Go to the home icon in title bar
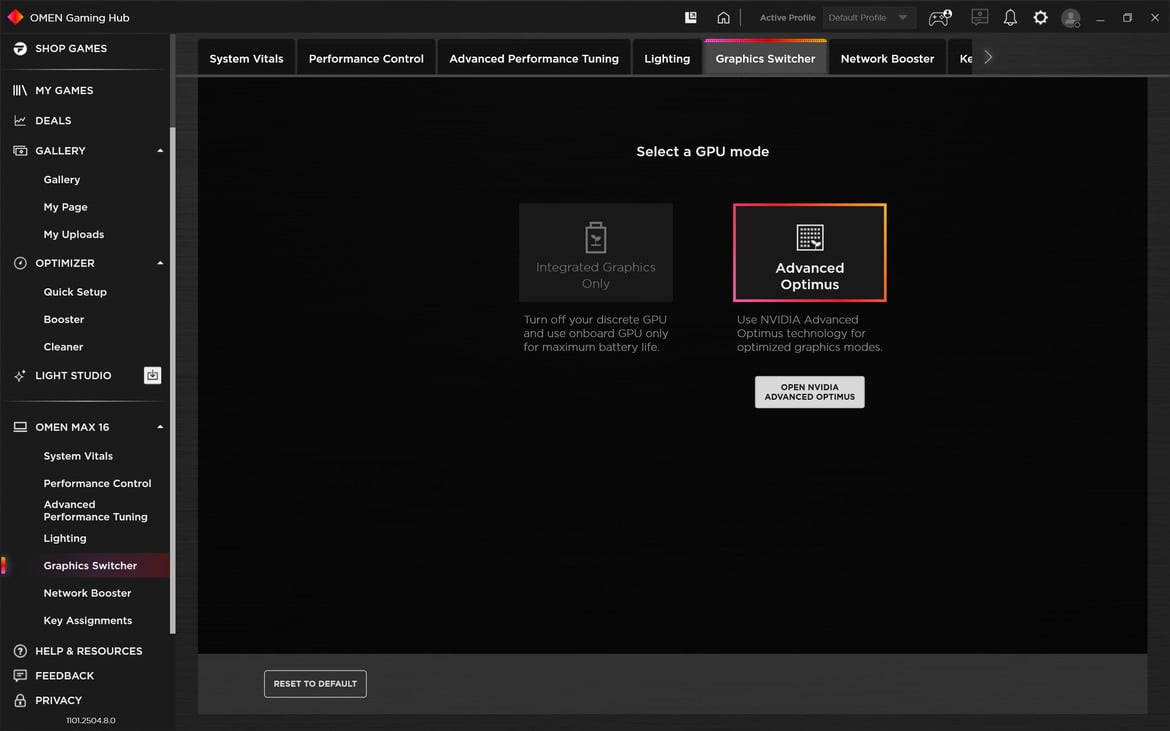 723,17
